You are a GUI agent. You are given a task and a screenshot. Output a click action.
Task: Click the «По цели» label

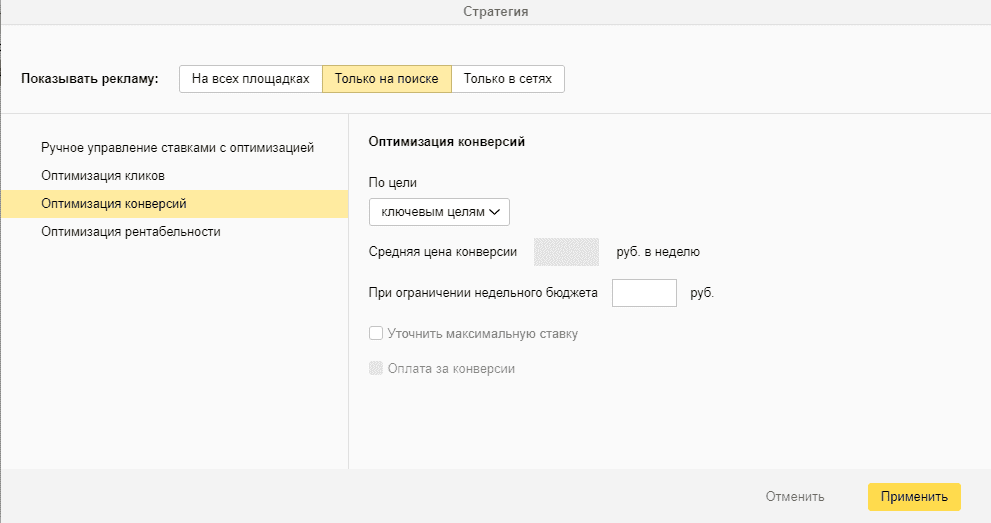point(393,183)
